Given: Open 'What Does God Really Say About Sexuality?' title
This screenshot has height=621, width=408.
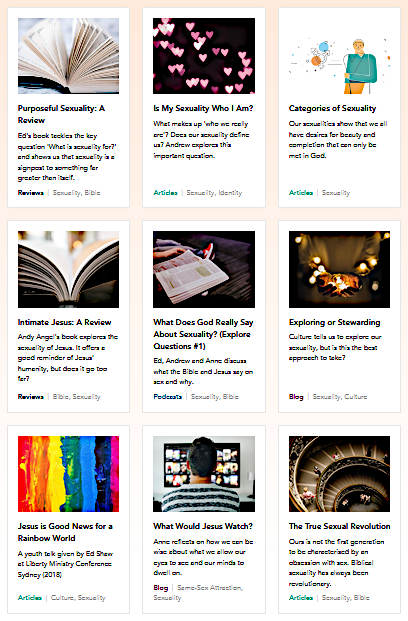Looking at the screenshot, I should pos(203,334).
